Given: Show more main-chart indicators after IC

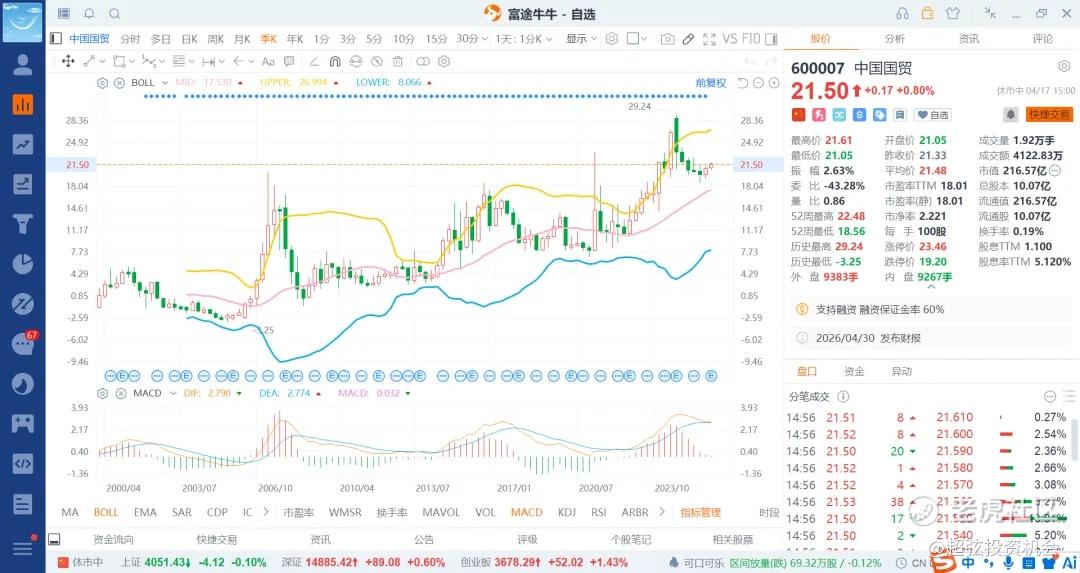Looking at the screenshot, I should [x=266, y=512].
